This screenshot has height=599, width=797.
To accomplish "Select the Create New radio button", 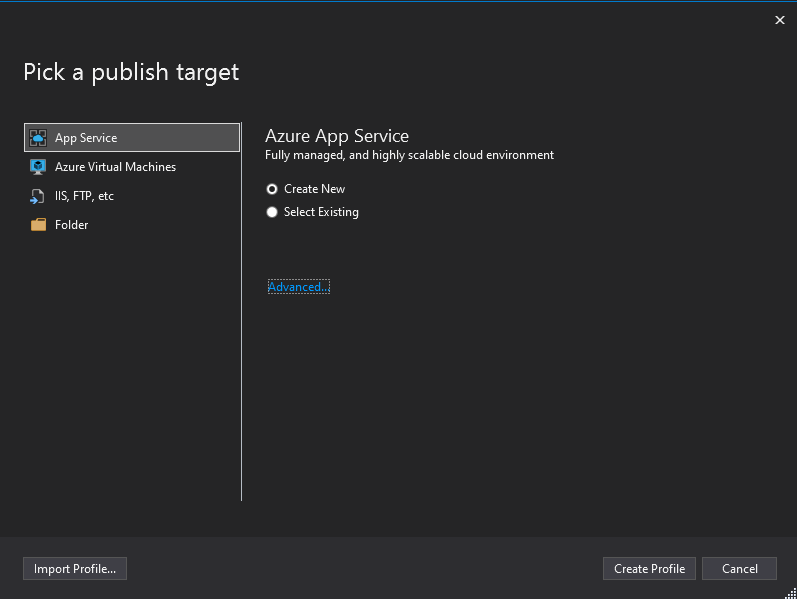I will (272, 189).
